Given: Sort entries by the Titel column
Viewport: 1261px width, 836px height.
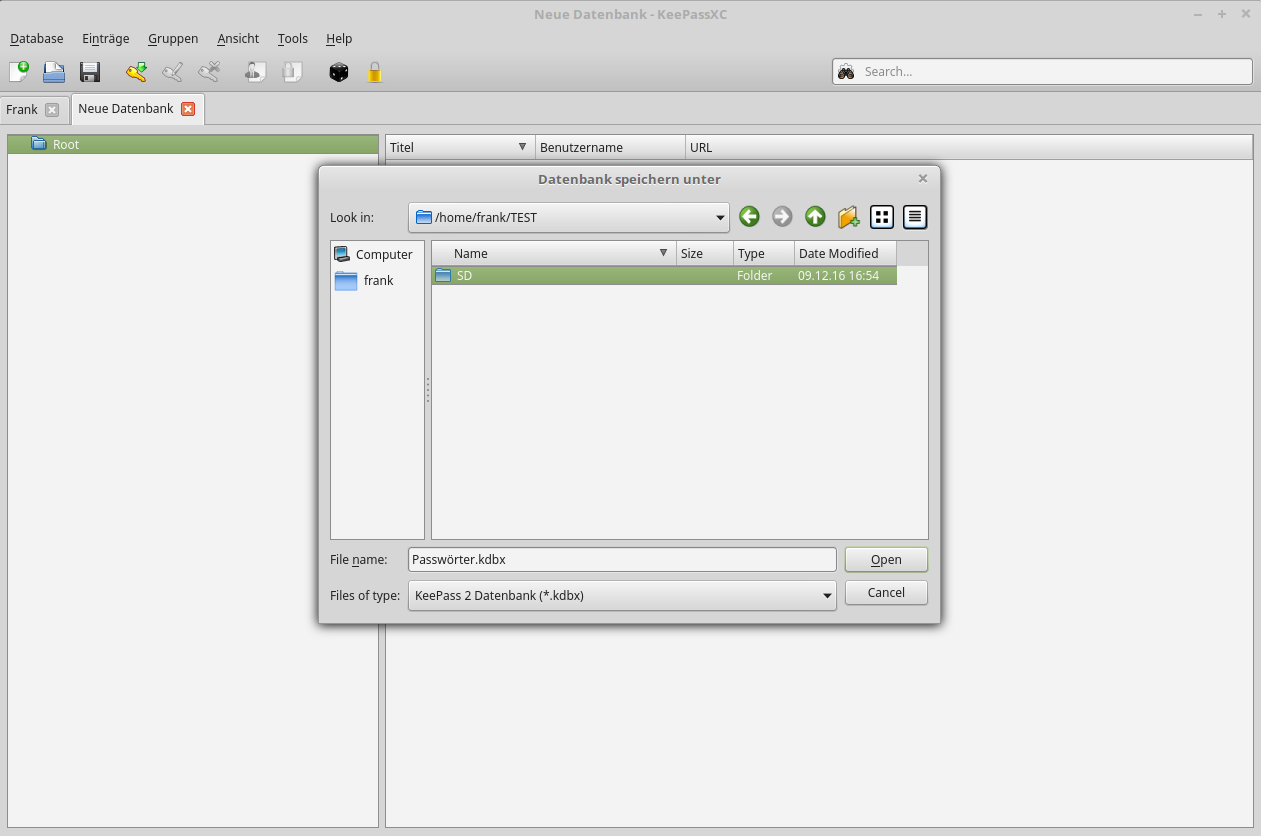Looking at the screenshot, I should [460, 147].
